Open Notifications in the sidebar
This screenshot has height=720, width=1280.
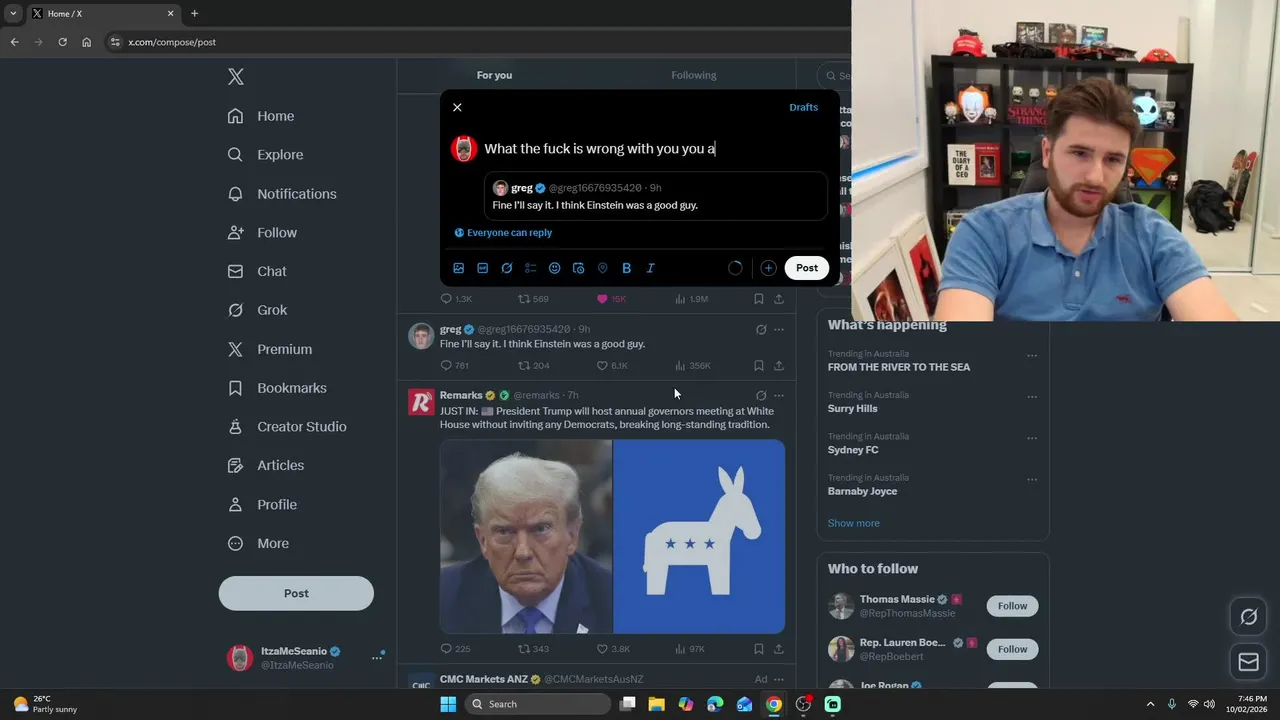tap(282, 194)
